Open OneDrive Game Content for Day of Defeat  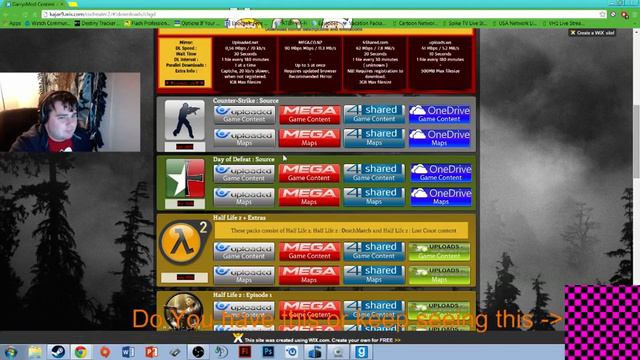[441, 173]
